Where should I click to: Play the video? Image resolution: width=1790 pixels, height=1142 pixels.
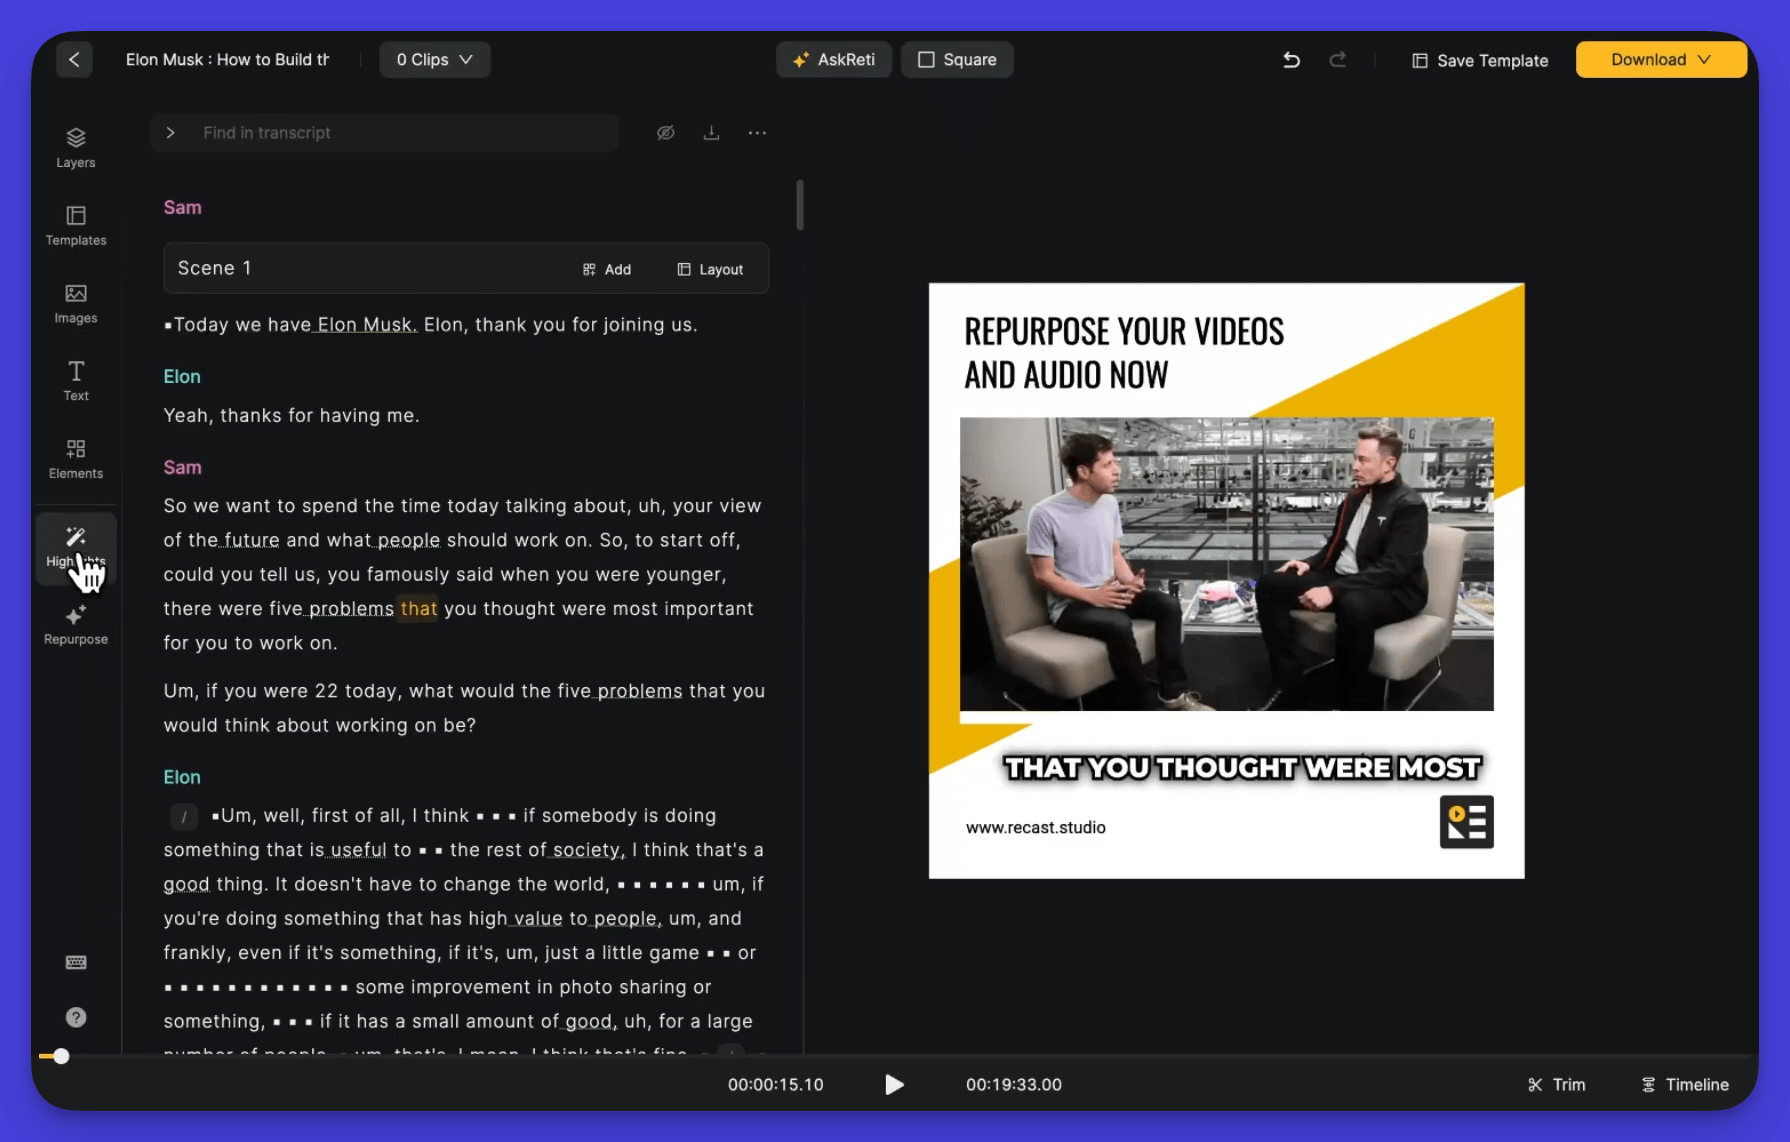tap(894, 1084)
